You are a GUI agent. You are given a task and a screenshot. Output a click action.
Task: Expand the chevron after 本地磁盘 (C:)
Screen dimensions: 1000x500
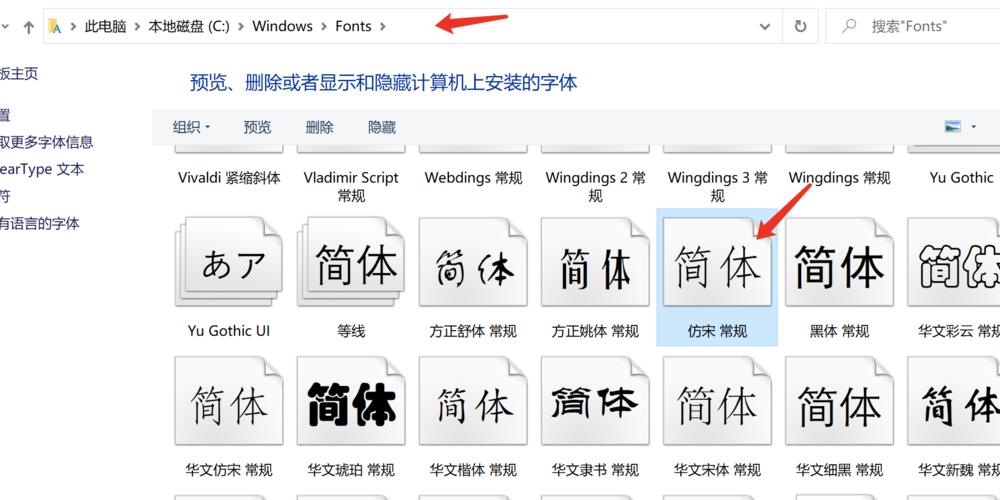click(241, 27)
